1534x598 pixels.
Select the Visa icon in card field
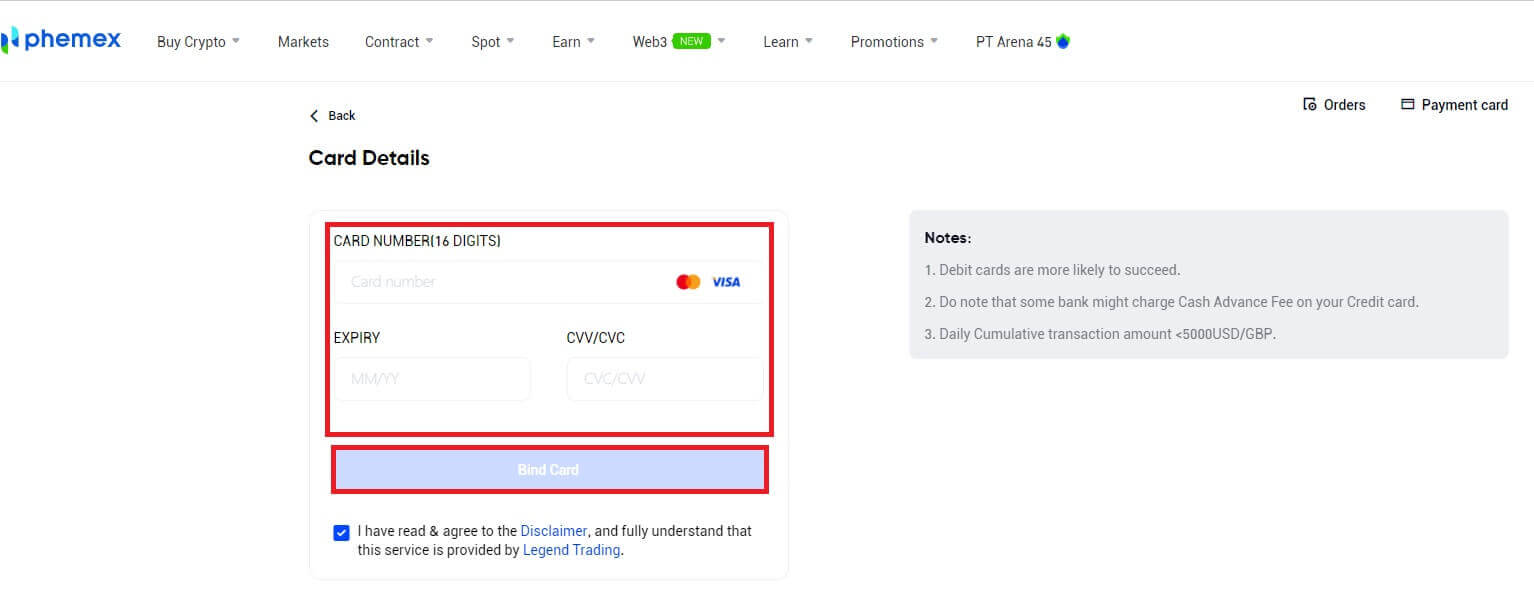tap(727, 281)
